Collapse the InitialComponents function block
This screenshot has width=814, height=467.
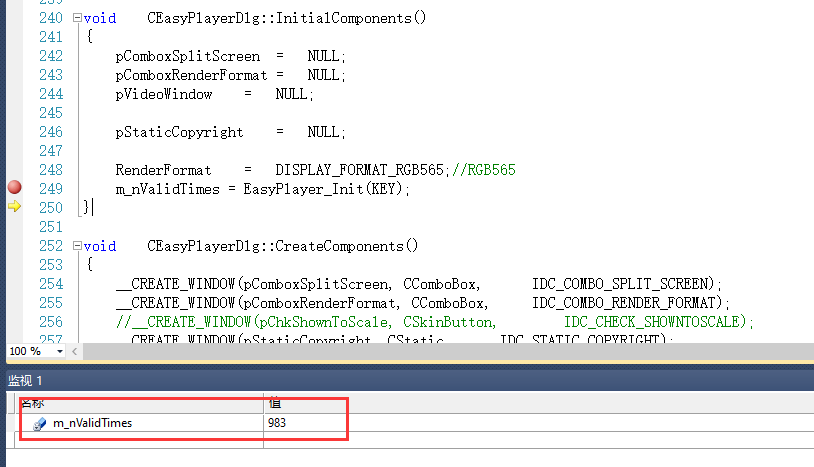point(76,18)
